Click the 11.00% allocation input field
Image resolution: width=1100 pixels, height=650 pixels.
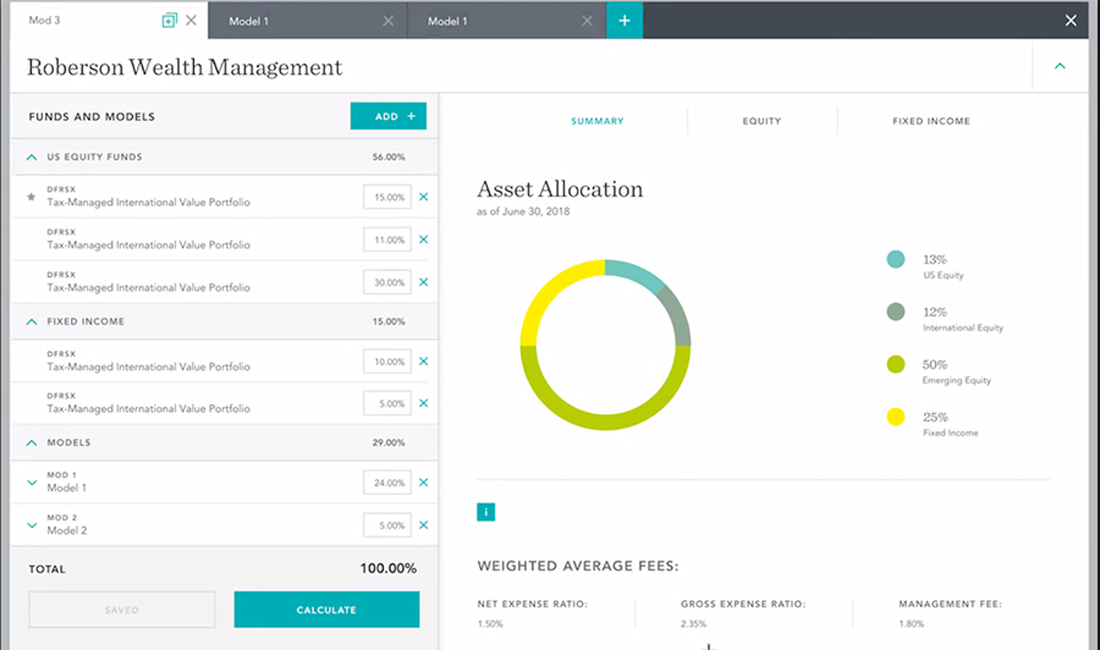pyautogui.click(x=387, y=240)
